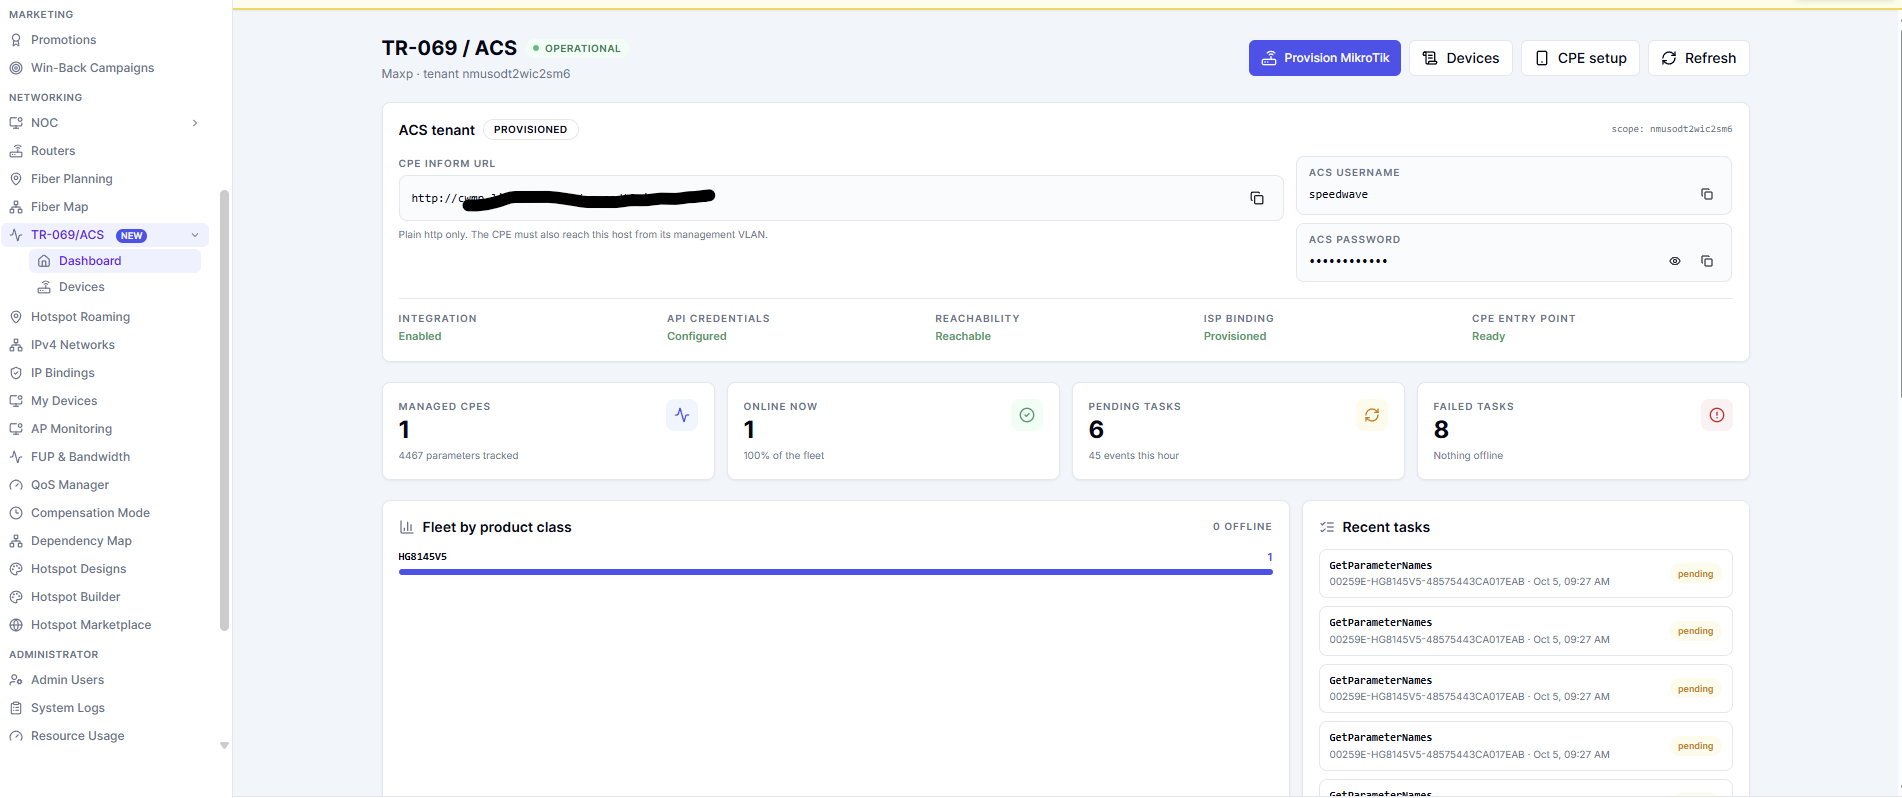The width and height of the screenshot is (1902, 798).
Task: Open CPE setup
Action: point(1580,58)
